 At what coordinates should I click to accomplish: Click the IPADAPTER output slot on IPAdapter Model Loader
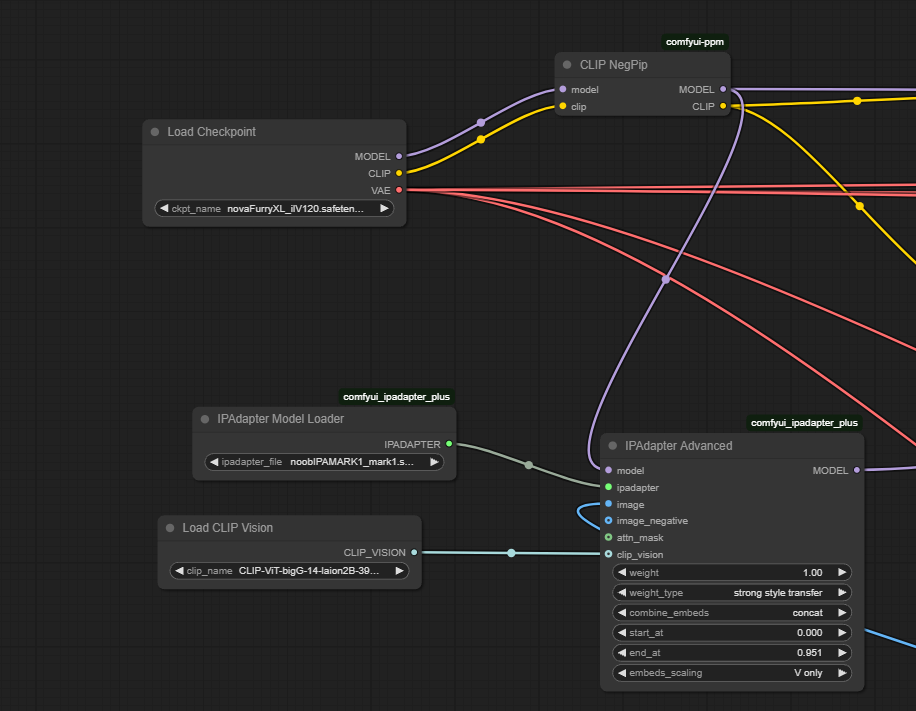449,444
